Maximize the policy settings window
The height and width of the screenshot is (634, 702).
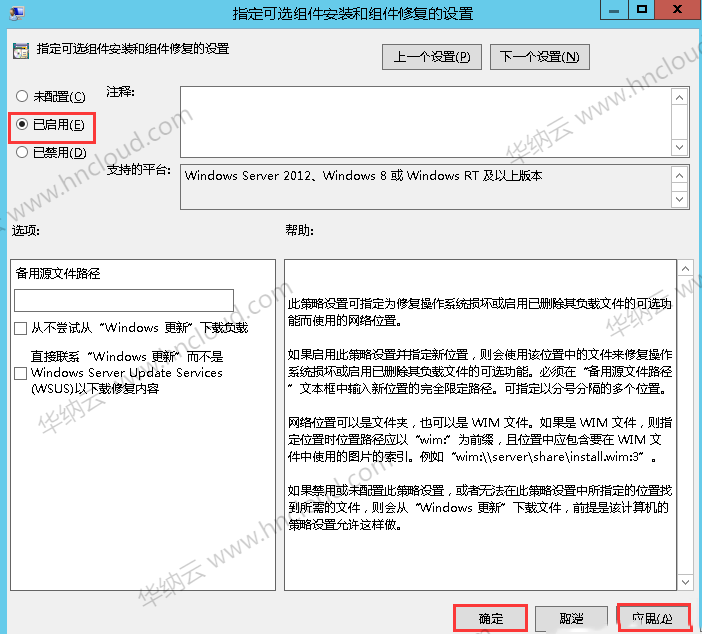642,10
